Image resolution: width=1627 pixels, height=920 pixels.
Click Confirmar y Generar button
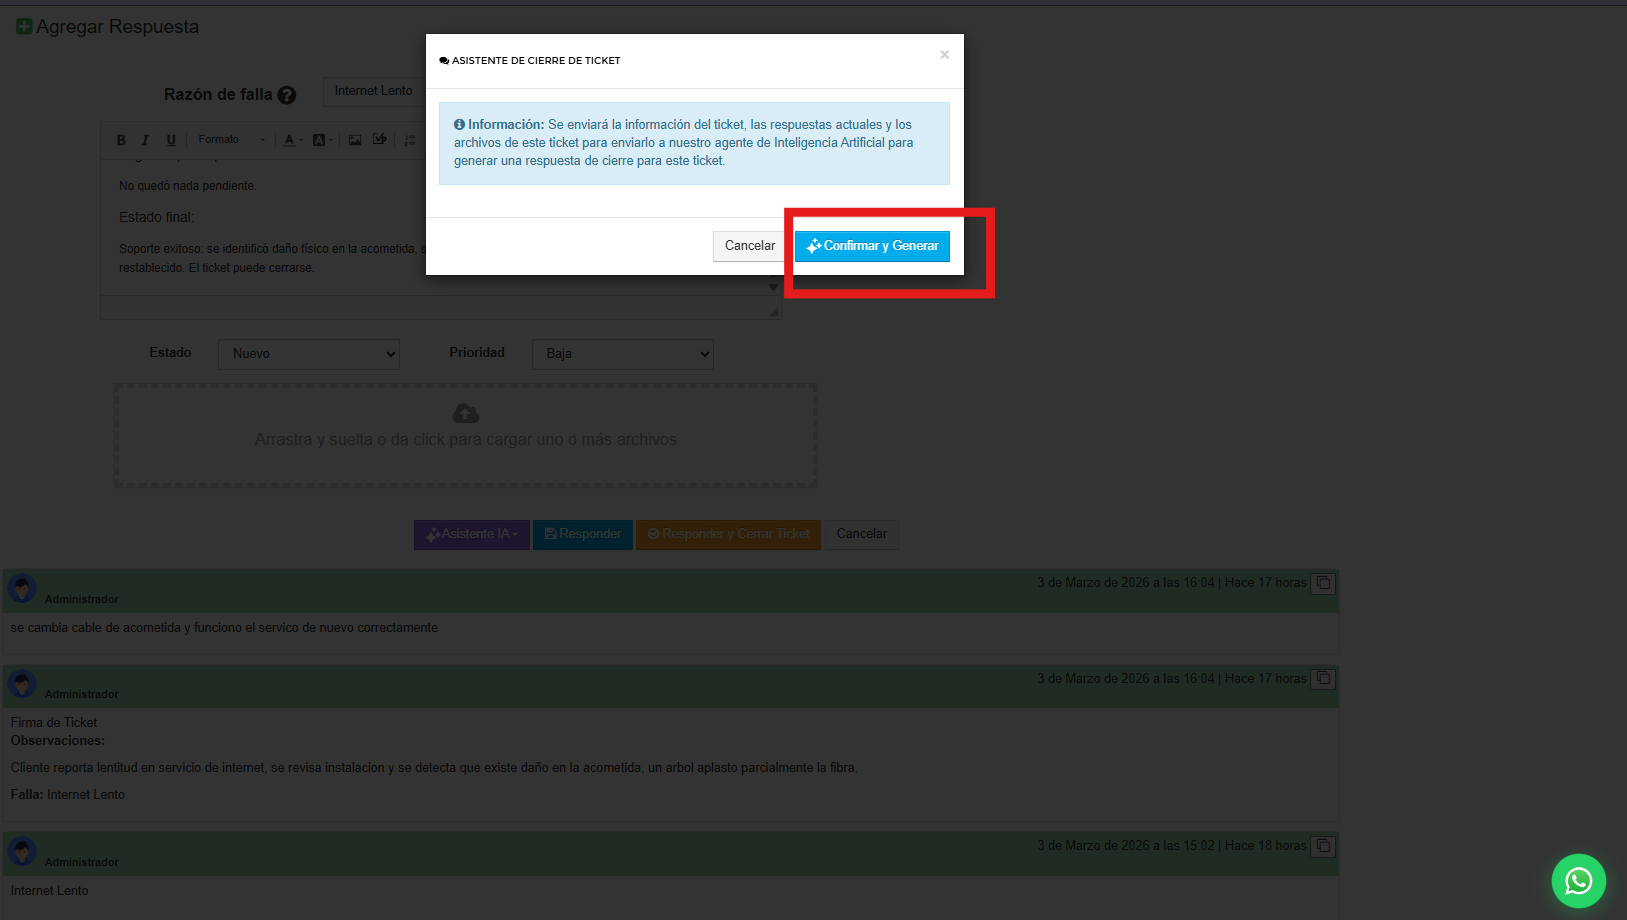point(872,246)
